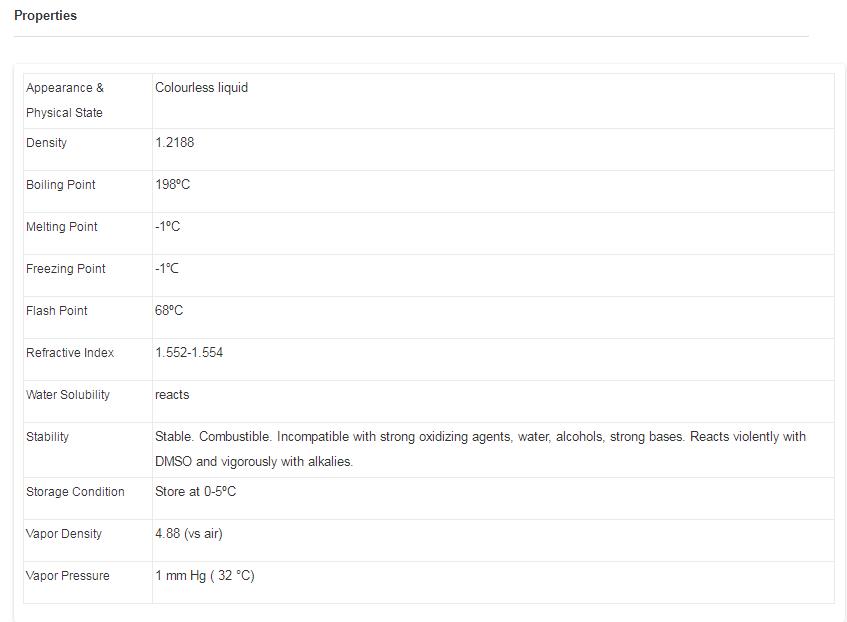Click the Density row label
847x622 pixels.
click(x=47, y=143)
